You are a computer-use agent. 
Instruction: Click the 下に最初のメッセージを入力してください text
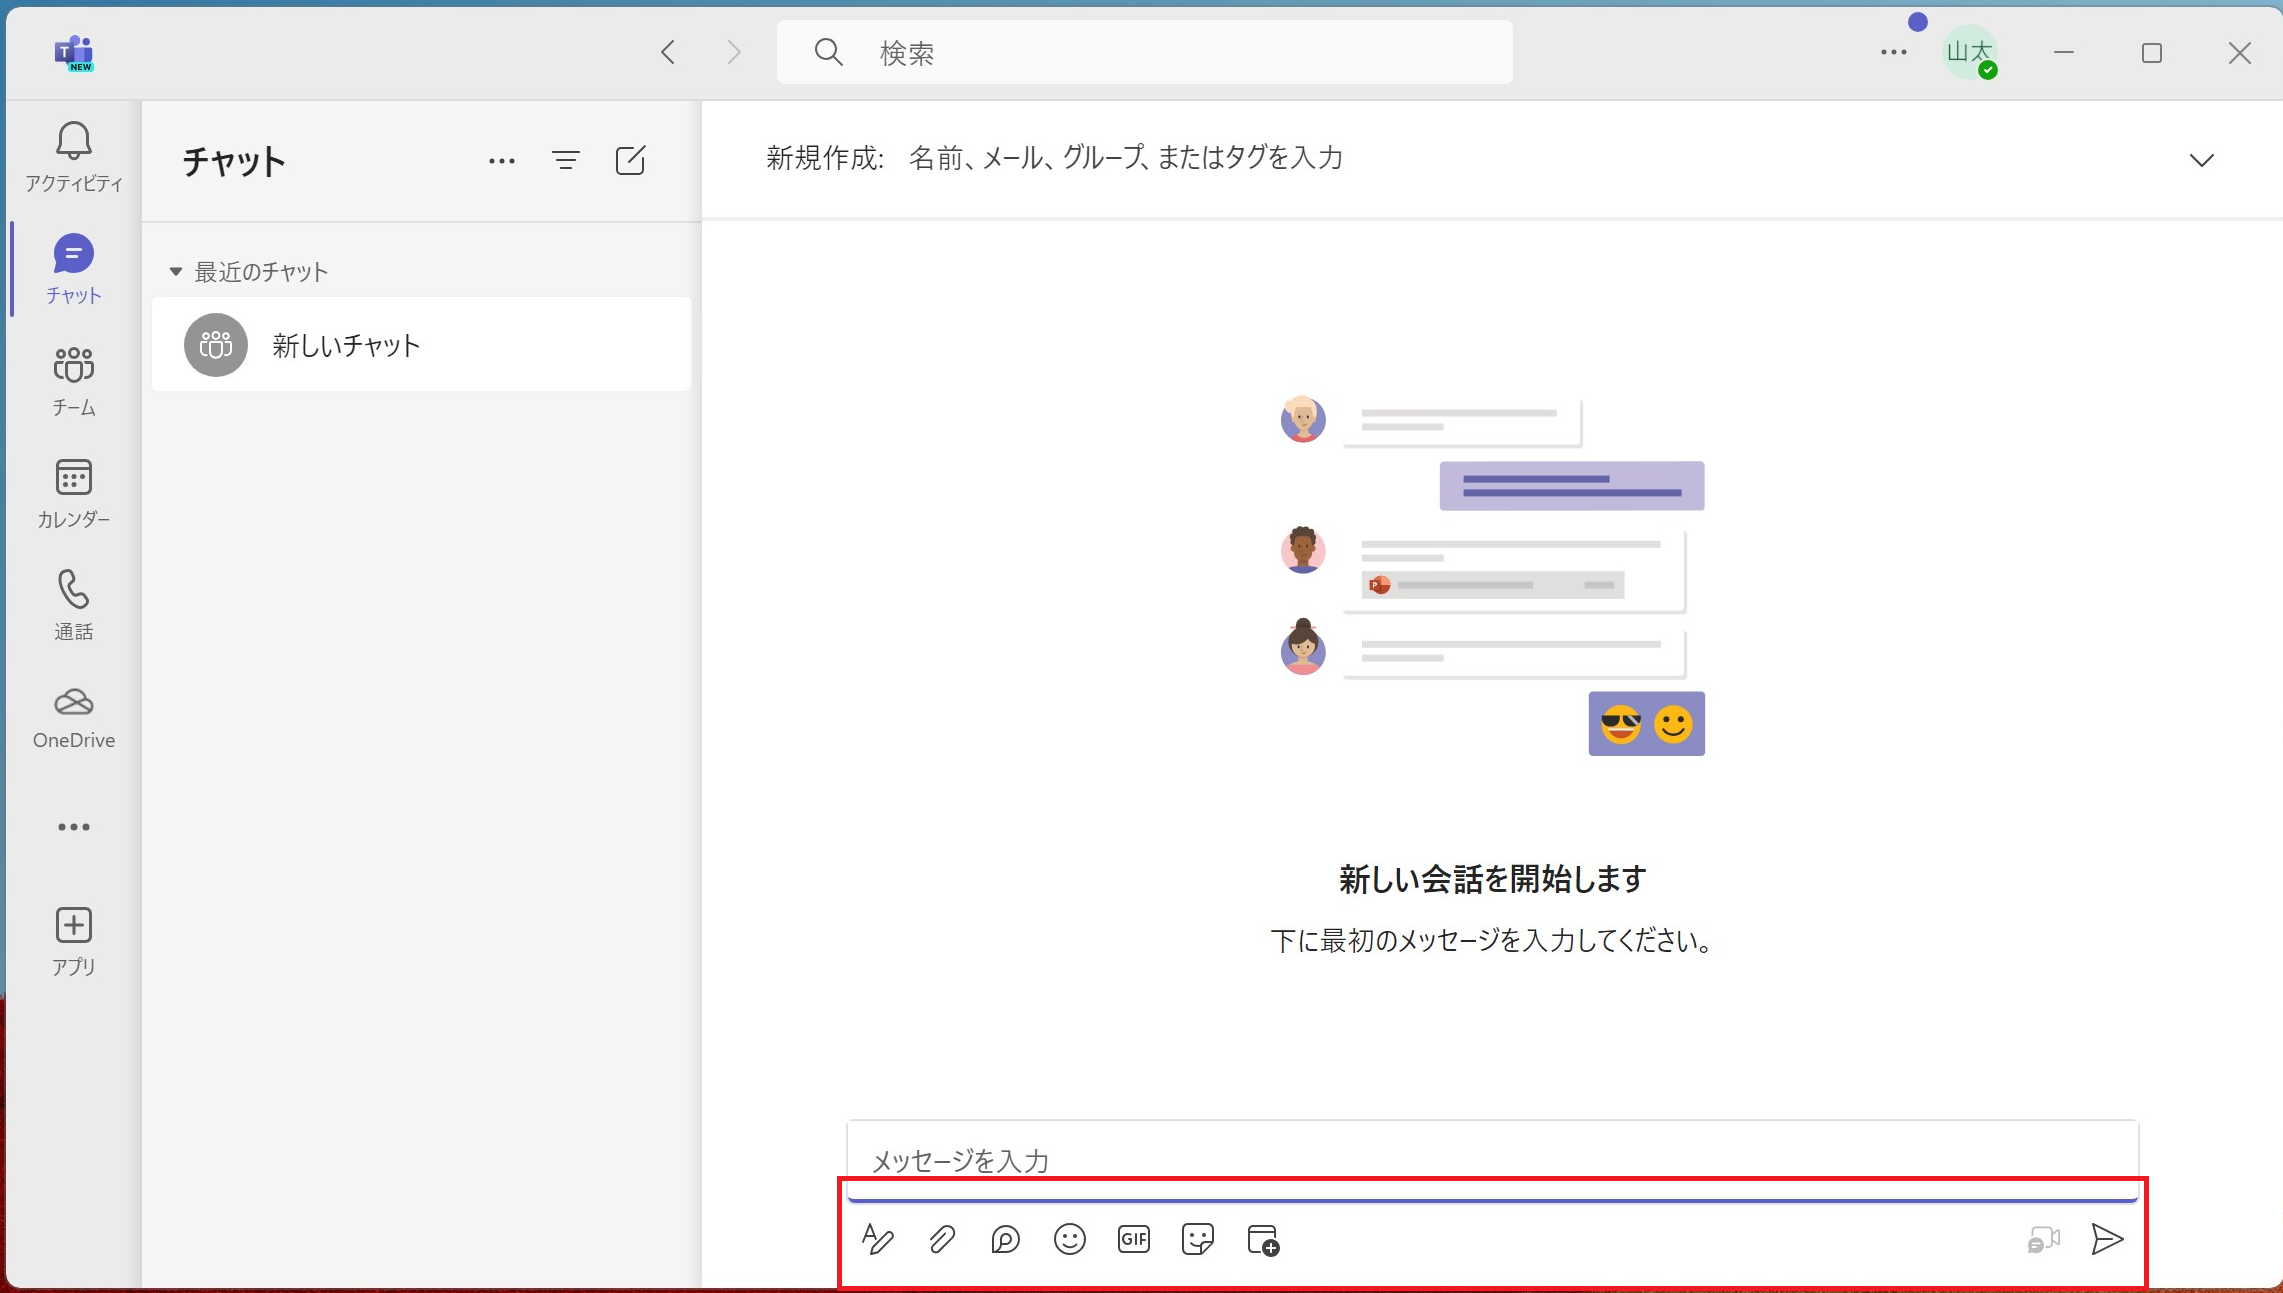pos(1492,941)
